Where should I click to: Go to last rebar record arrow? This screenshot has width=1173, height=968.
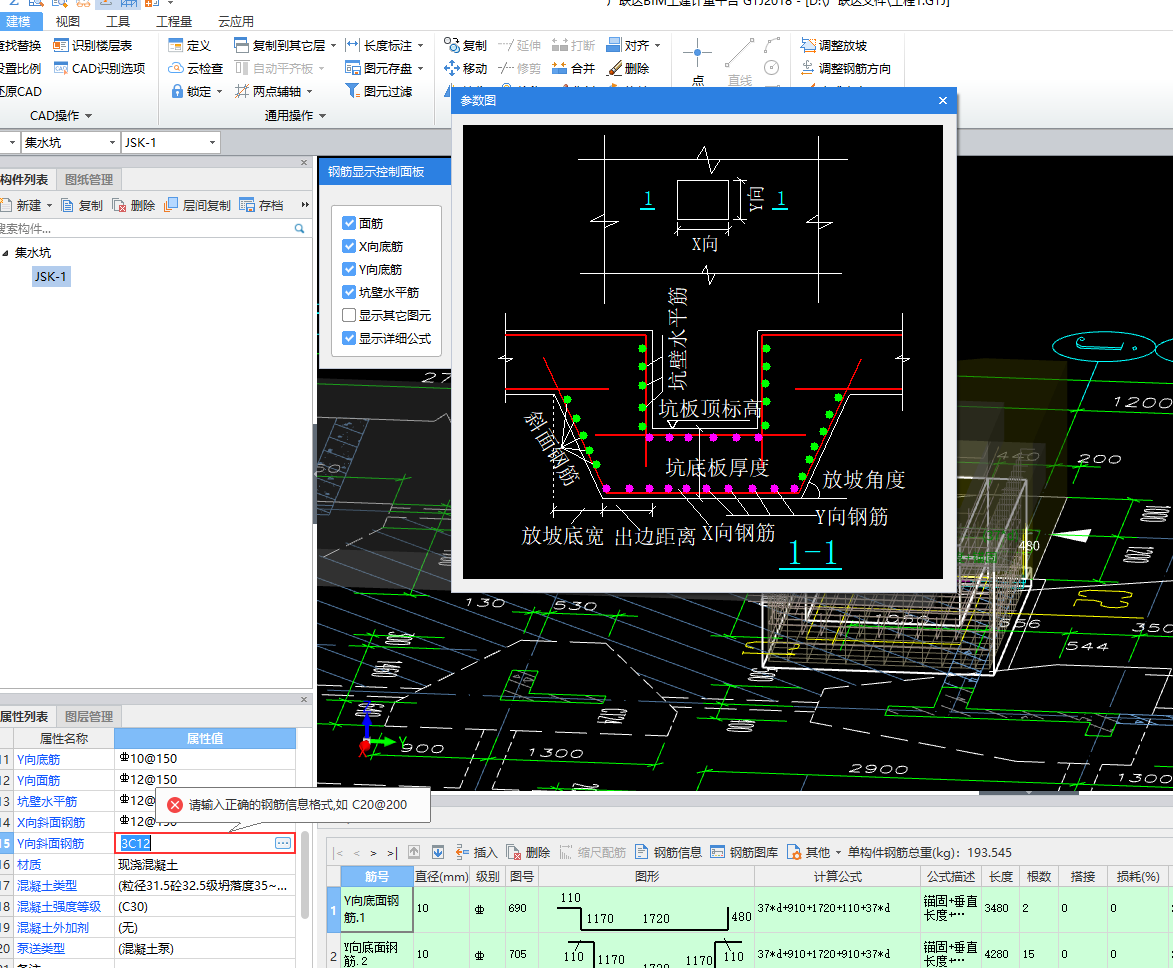(391, 852)
